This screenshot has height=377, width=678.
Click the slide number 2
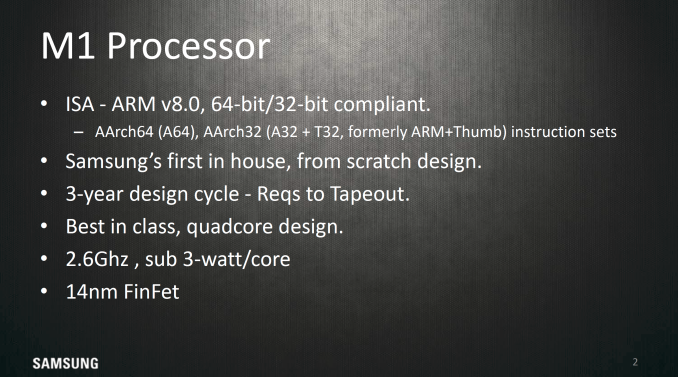635,362
